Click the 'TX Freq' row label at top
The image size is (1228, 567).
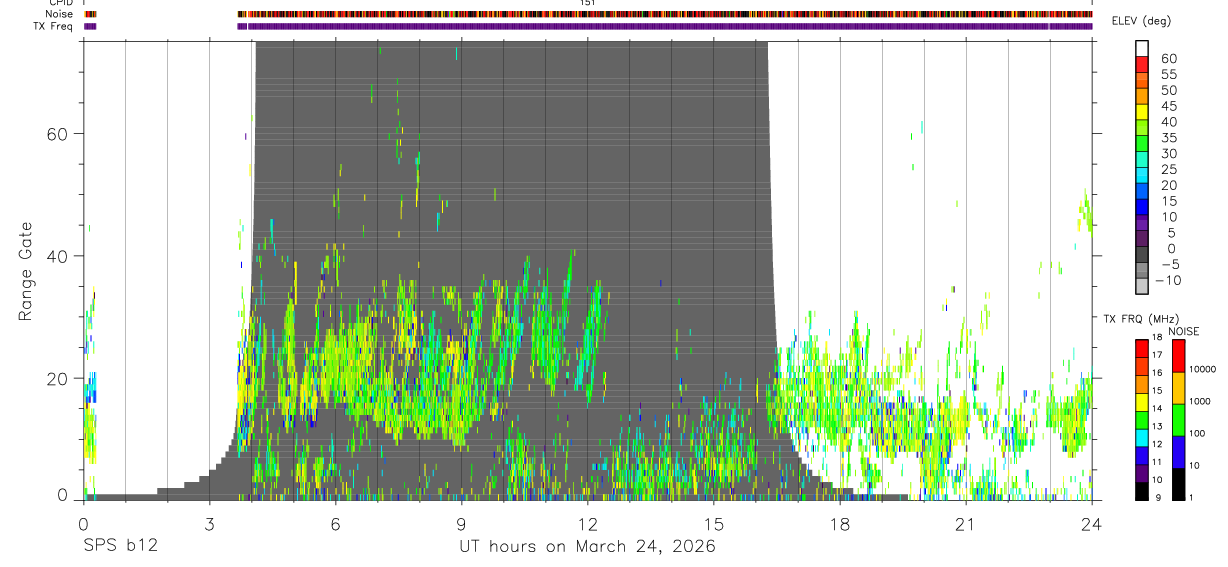tap(55, 26)
